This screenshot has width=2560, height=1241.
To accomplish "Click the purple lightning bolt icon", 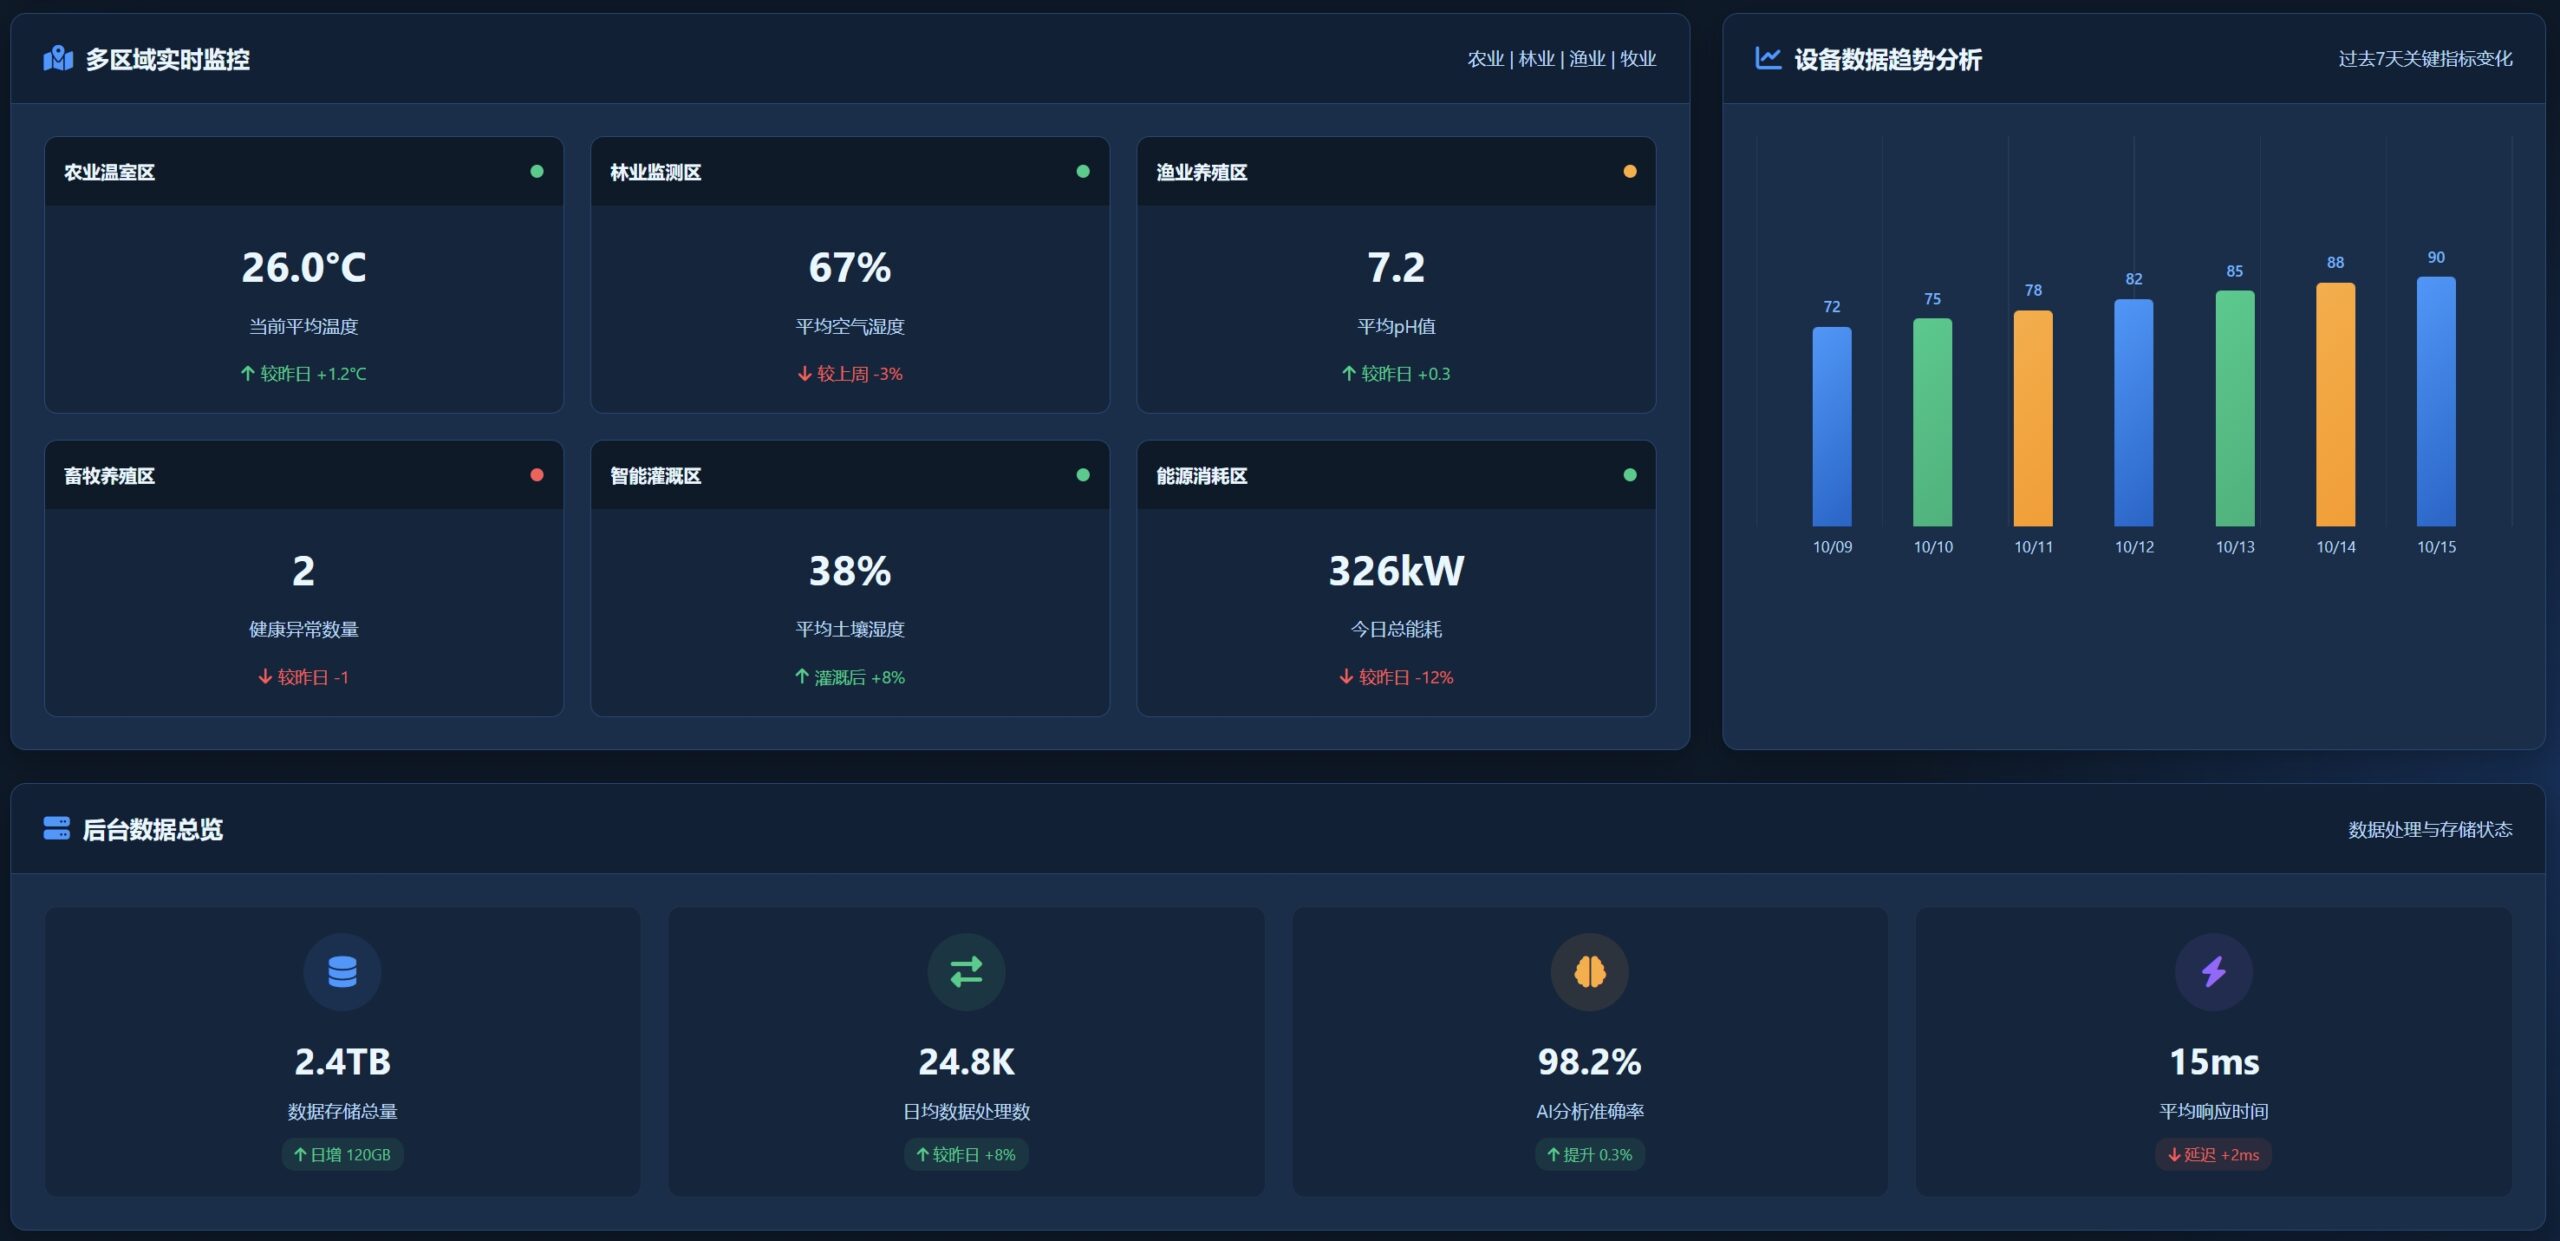I will click(2213, 972).
